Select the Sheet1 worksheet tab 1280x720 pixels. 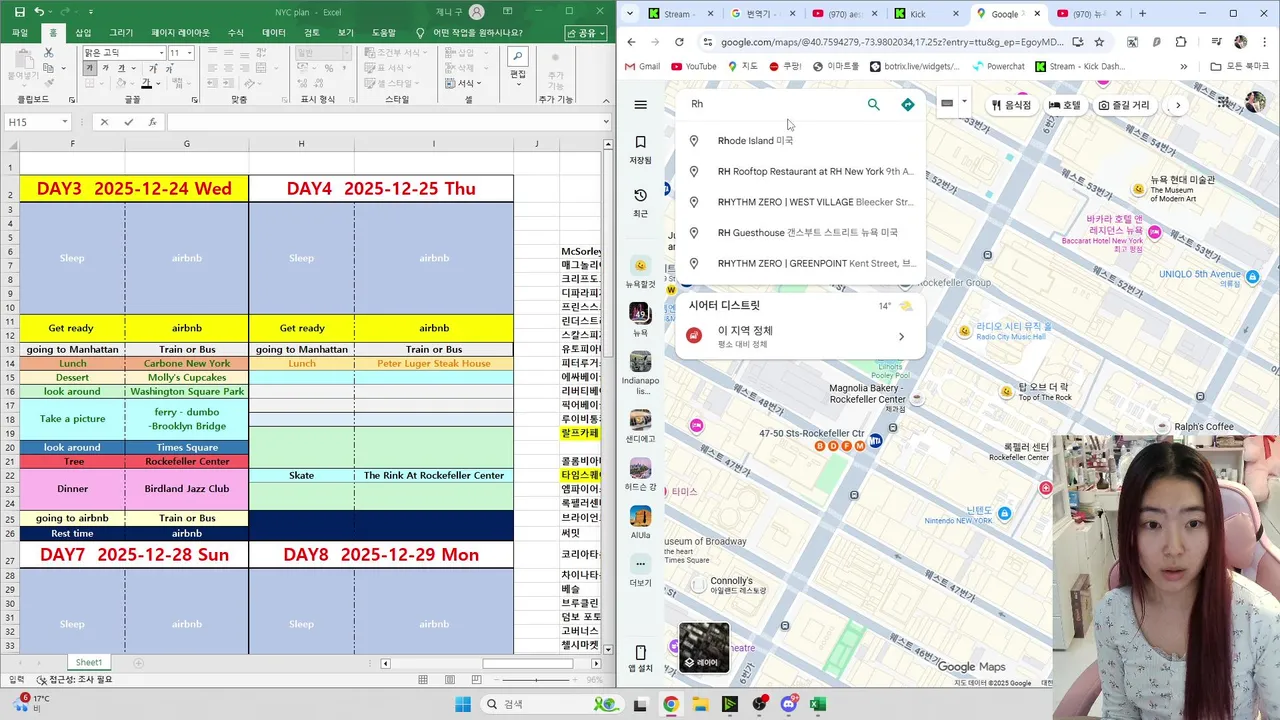[x=89, y=663]
